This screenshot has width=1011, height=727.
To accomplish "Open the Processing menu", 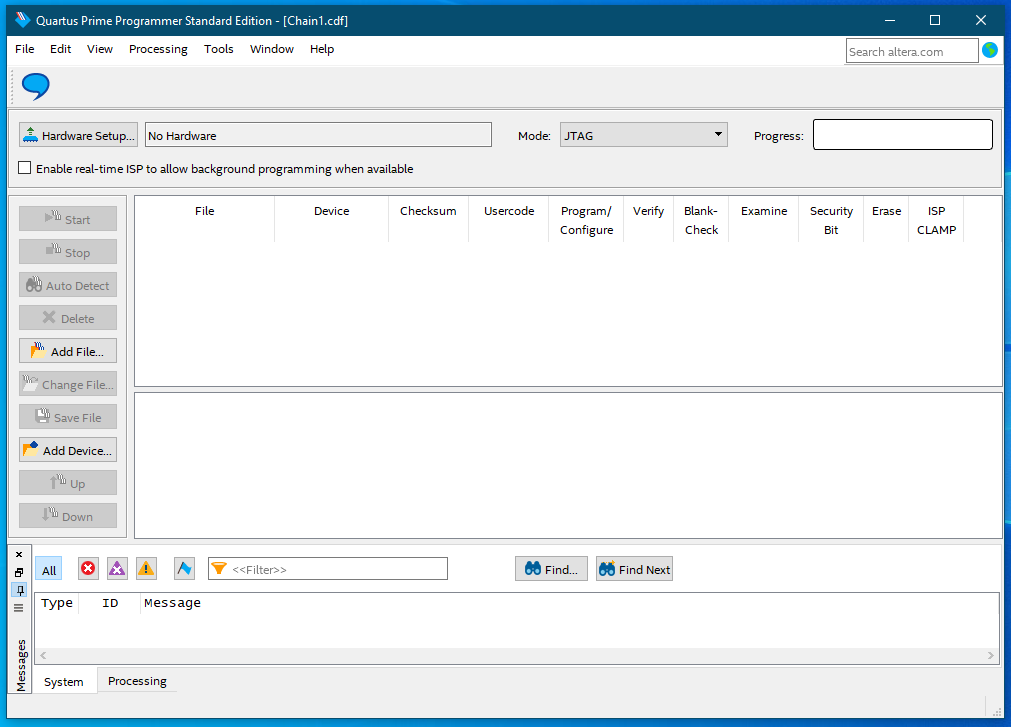I will [158, 49].
